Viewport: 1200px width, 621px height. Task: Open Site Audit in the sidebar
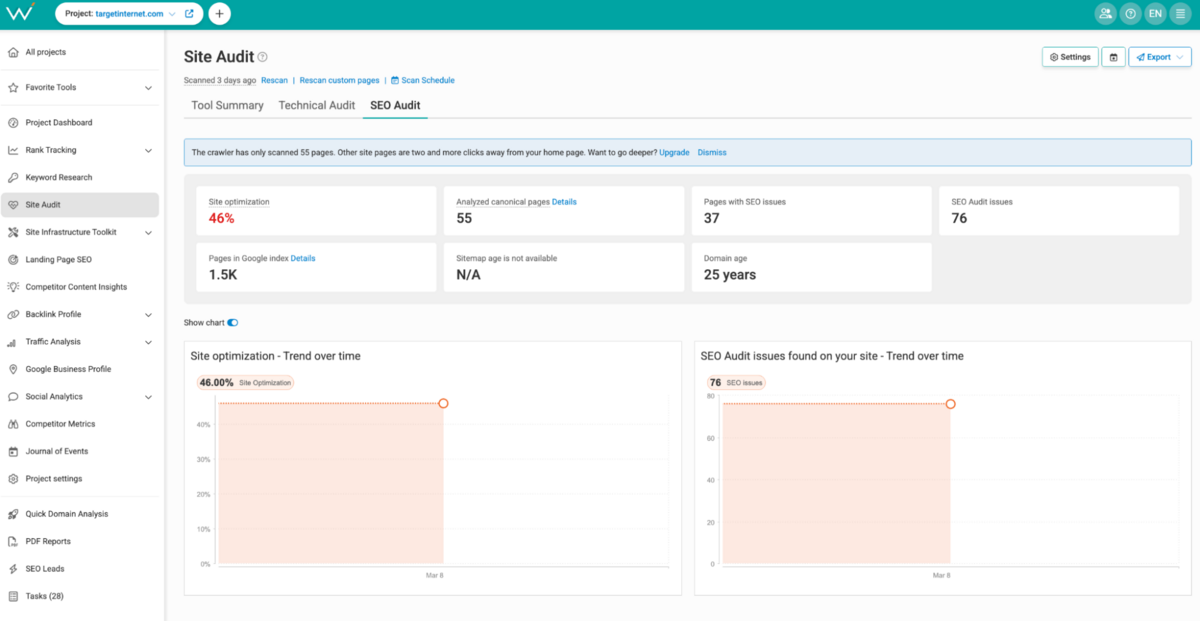pyautogui.click(x=80, y=205)
